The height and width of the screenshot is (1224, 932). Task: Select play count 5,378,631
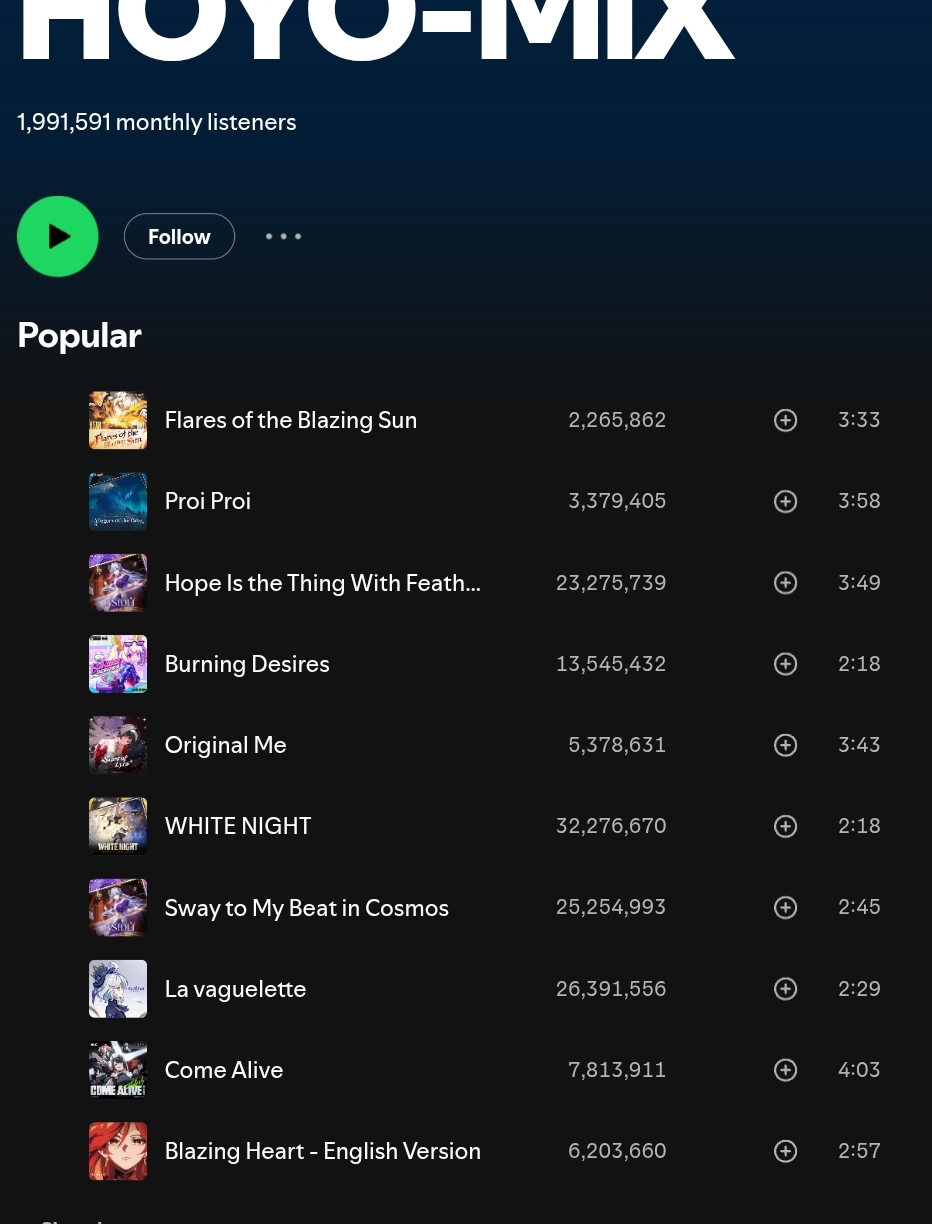coord(617,745)
